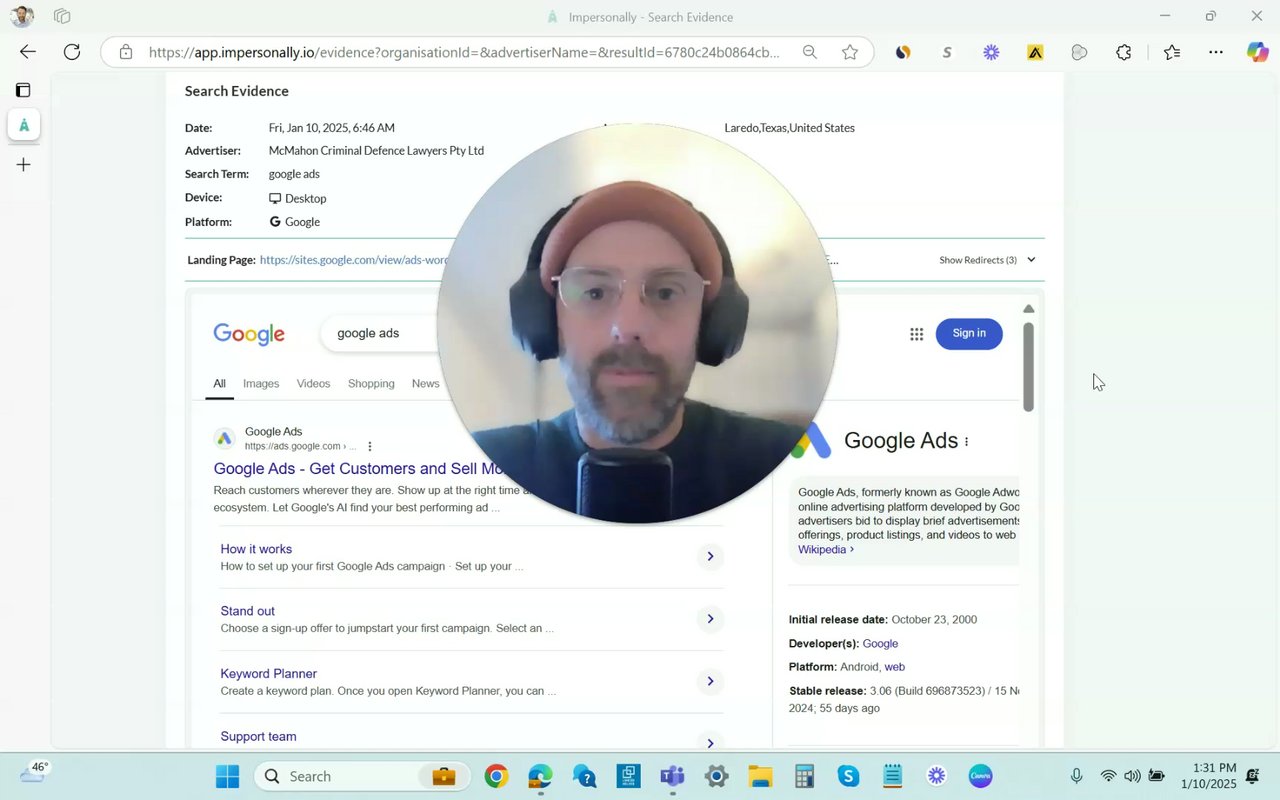Expand the Keyword Planner chevron arrow
This screenshot has width=1280, height=800.
(x=710, y=681)
